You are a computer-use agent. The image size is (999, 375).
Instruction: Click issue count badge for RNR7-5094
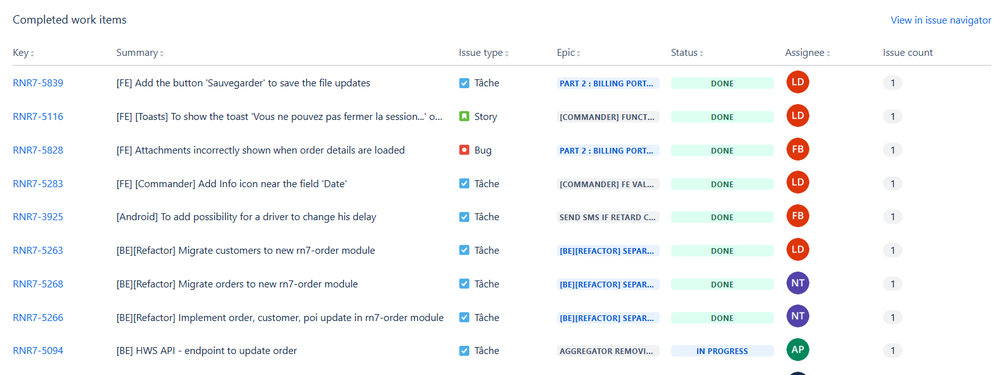[x=893, y=351]
